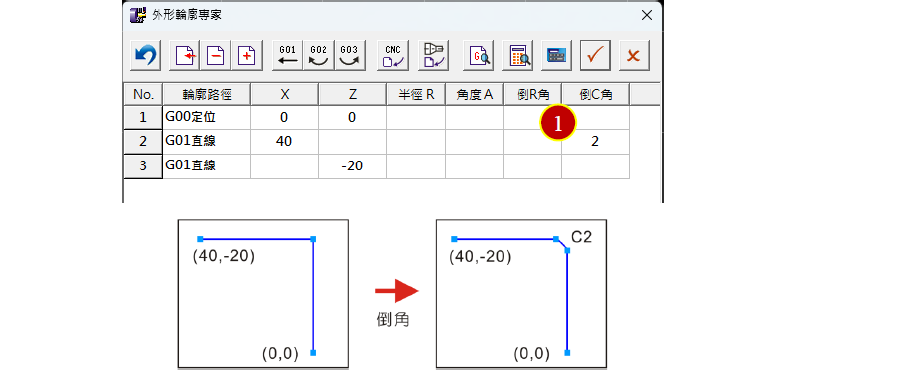This screenshot has height=378, width=911.
Task: Select the G01 straight line tool
Action: pos(288,56)
